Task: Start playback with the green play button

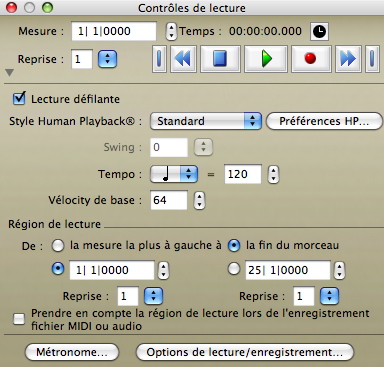Action: [x=266, y=59]
